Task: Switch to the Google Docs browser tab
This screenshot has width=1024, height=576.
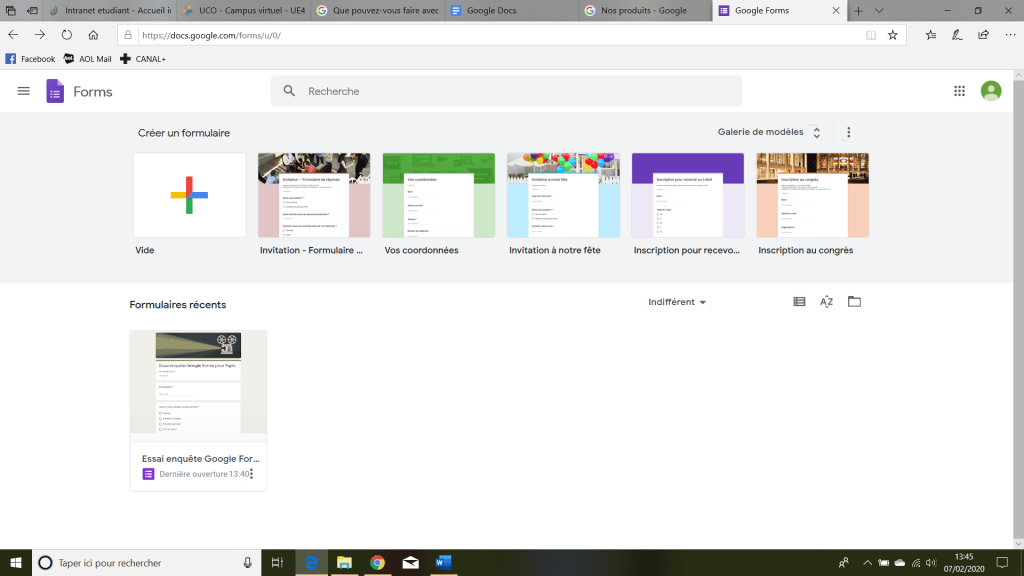Action: [x=510, y=10]
